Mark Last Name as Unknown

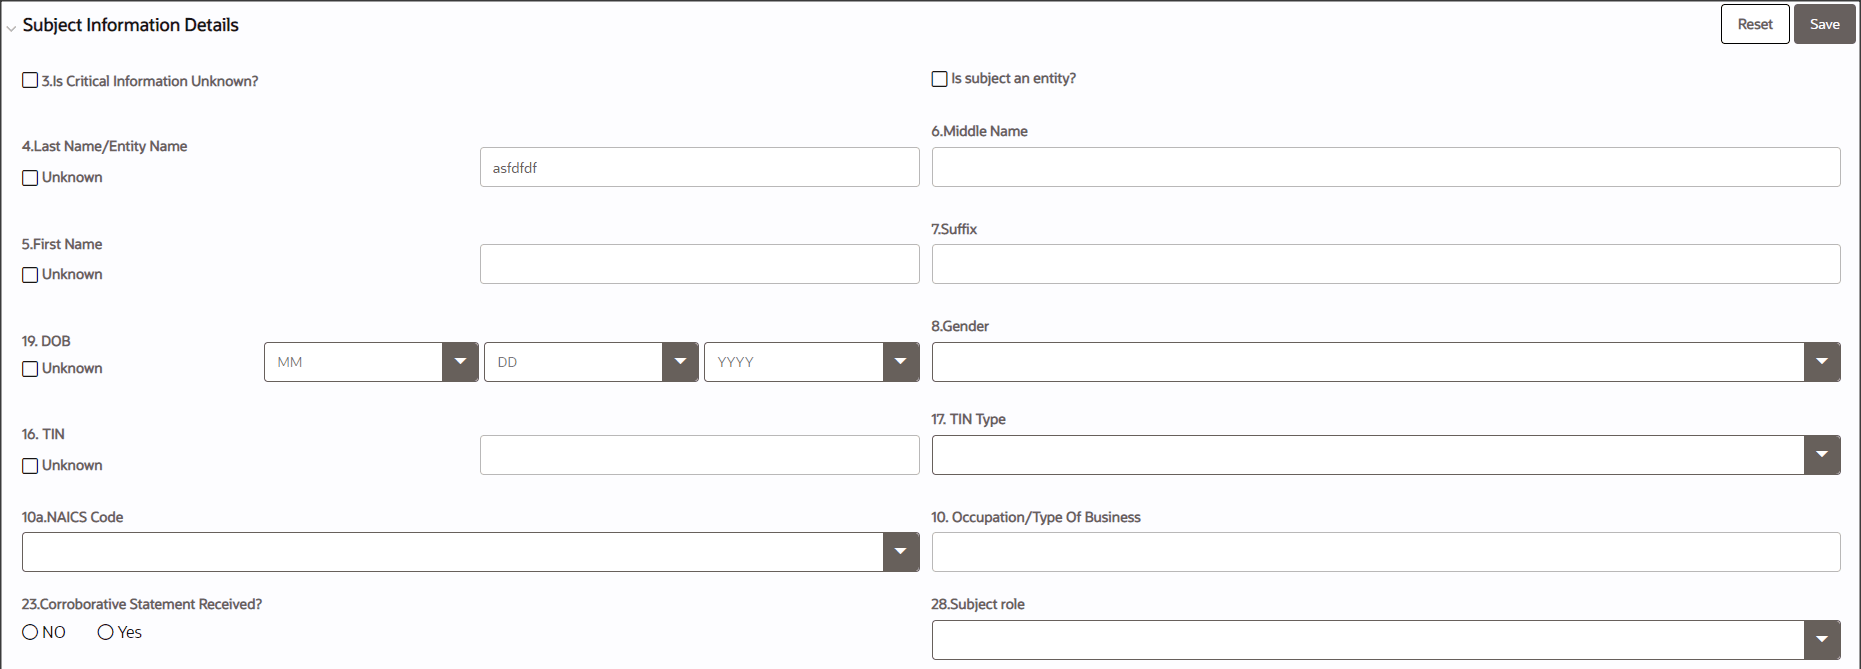click(30, 177)
